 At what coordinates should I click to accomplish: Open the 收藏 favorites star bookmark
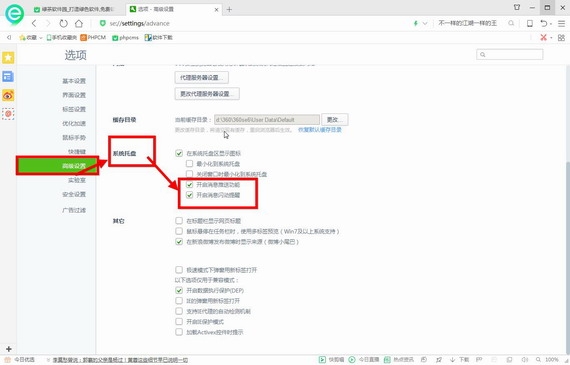(28, 37)
